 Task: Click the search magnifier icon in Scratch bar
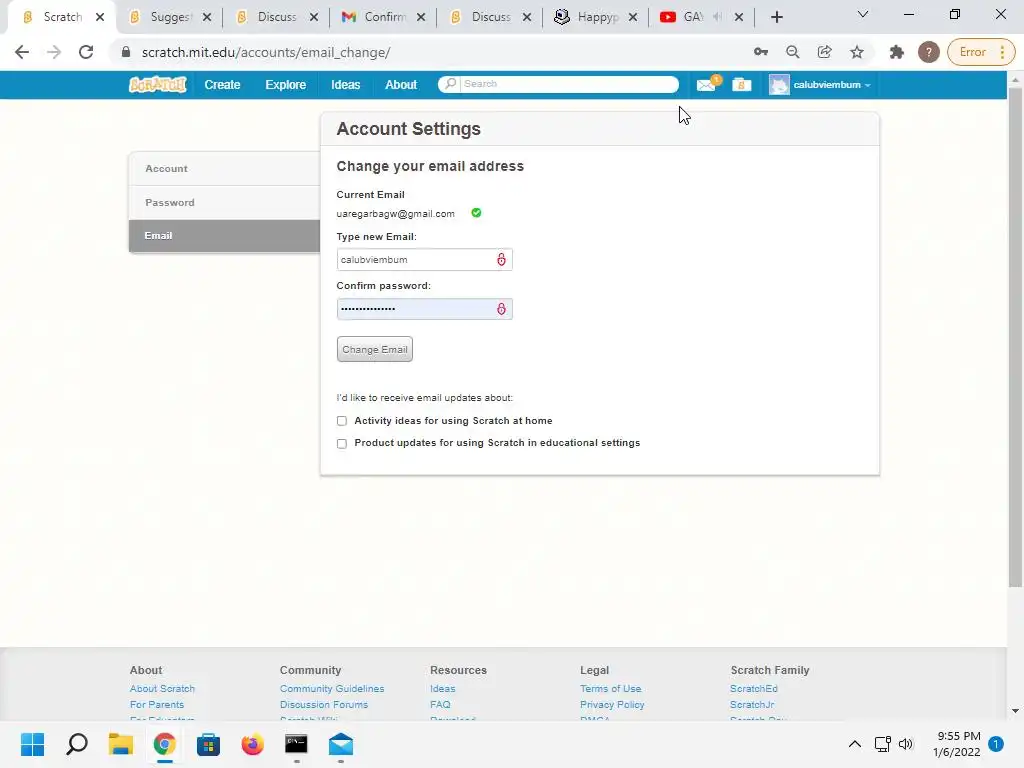(450, 84)
